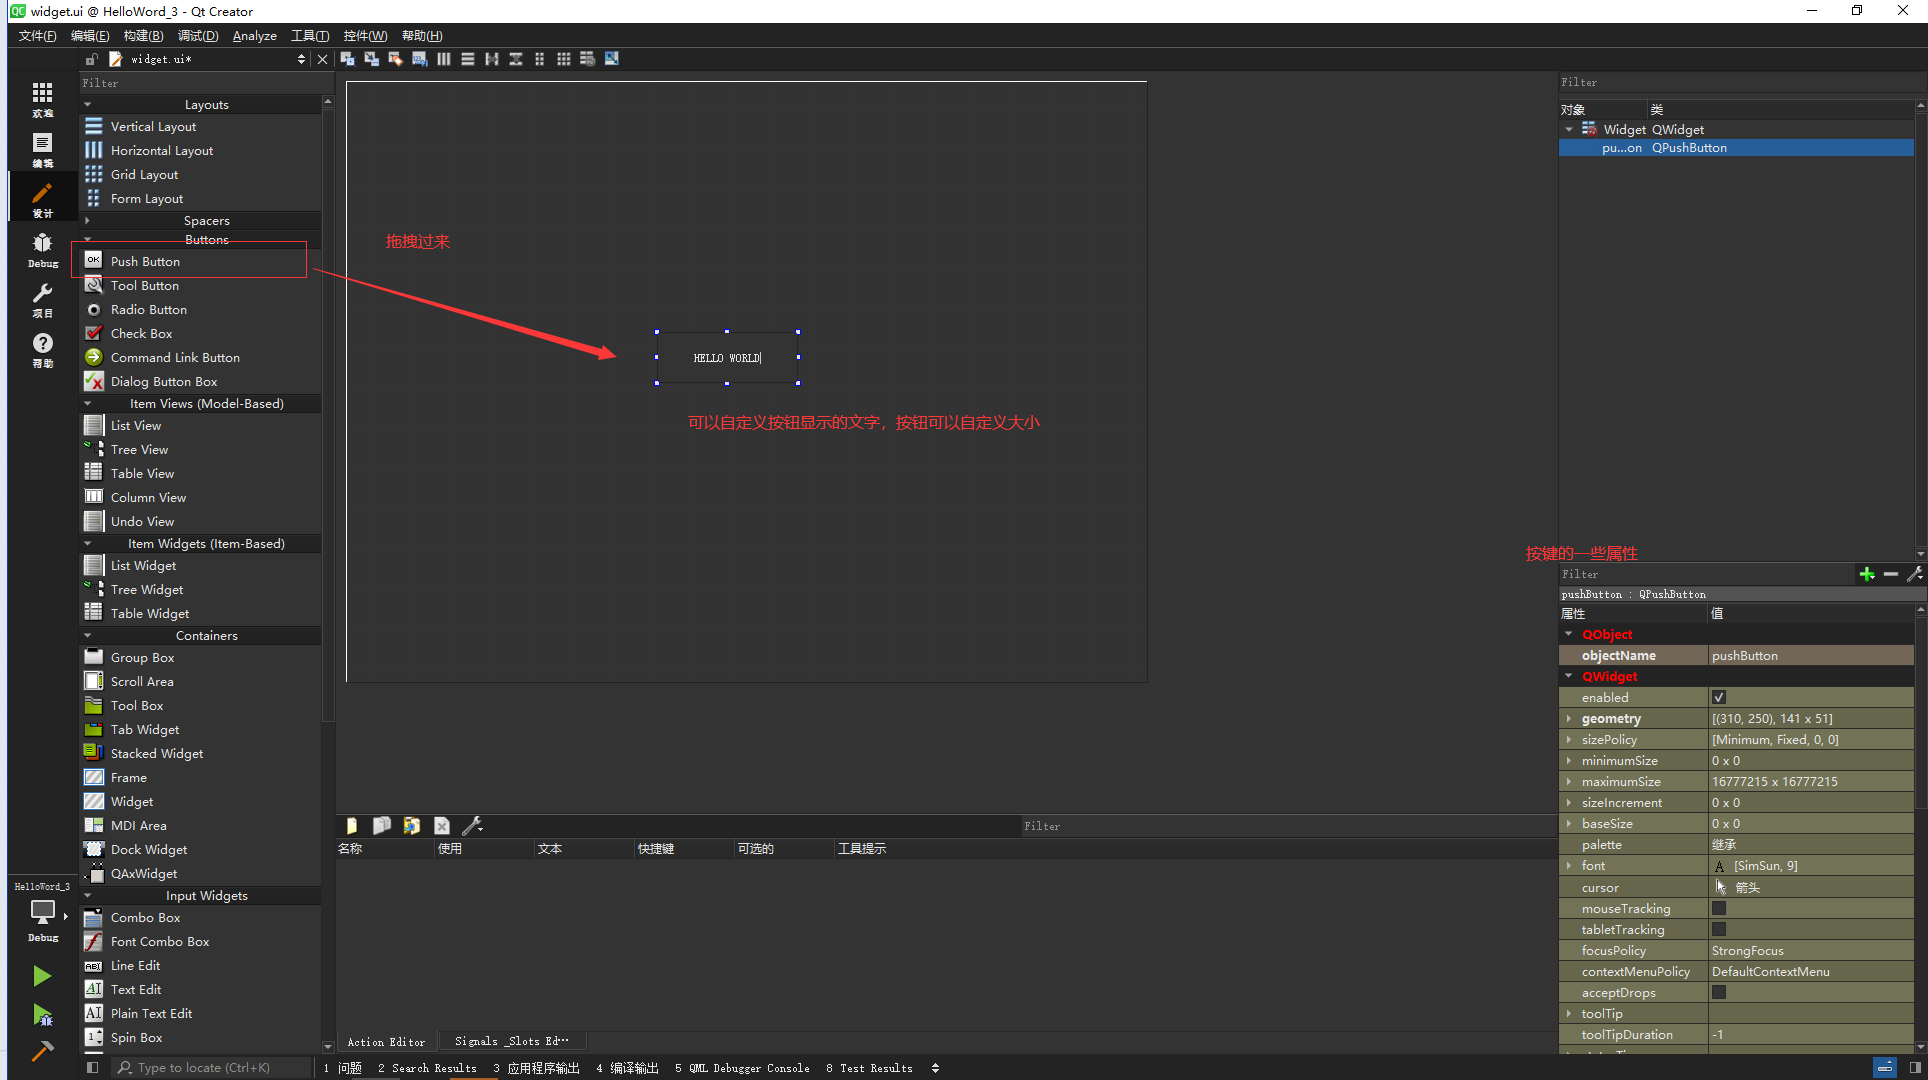Uncheck the enabled property checkbox
The image size is (1928, 1080).
(x=1719, y=698)
